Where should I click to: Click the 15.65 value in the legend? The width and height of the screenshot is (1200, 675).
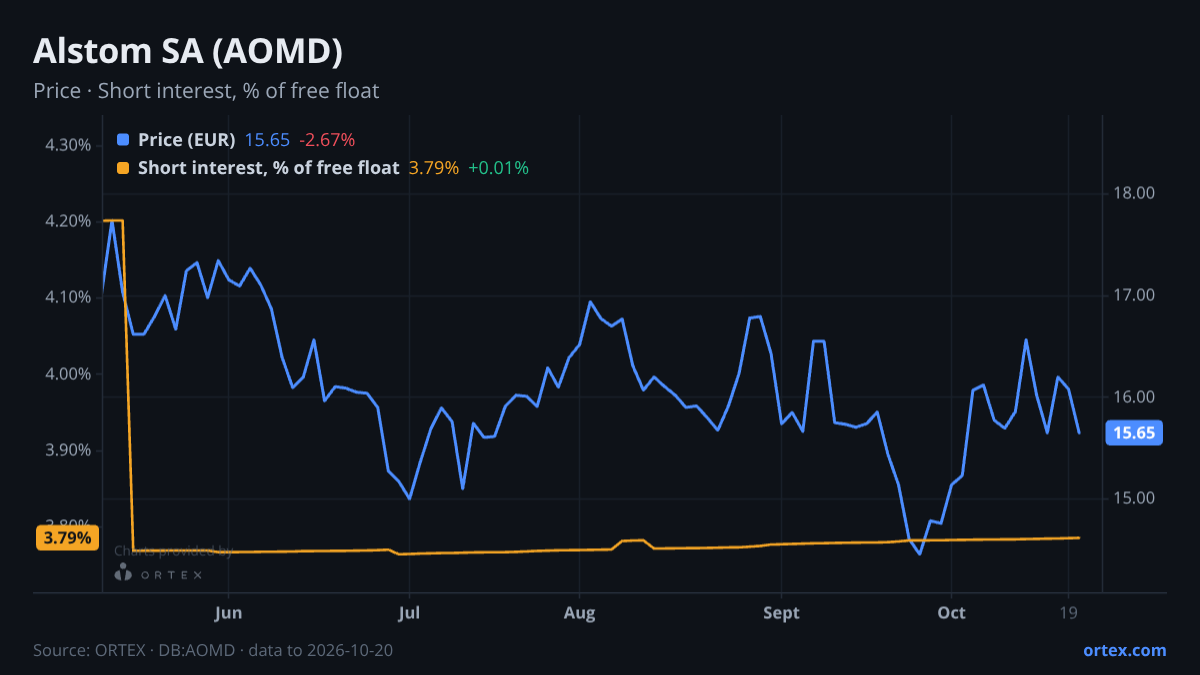click(267, 139)
